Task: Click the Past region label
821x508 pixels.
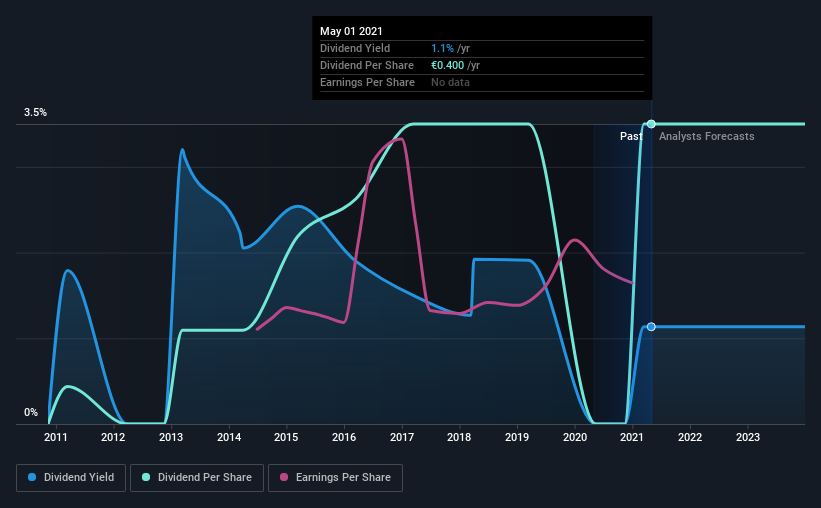Action: point(631,136)
